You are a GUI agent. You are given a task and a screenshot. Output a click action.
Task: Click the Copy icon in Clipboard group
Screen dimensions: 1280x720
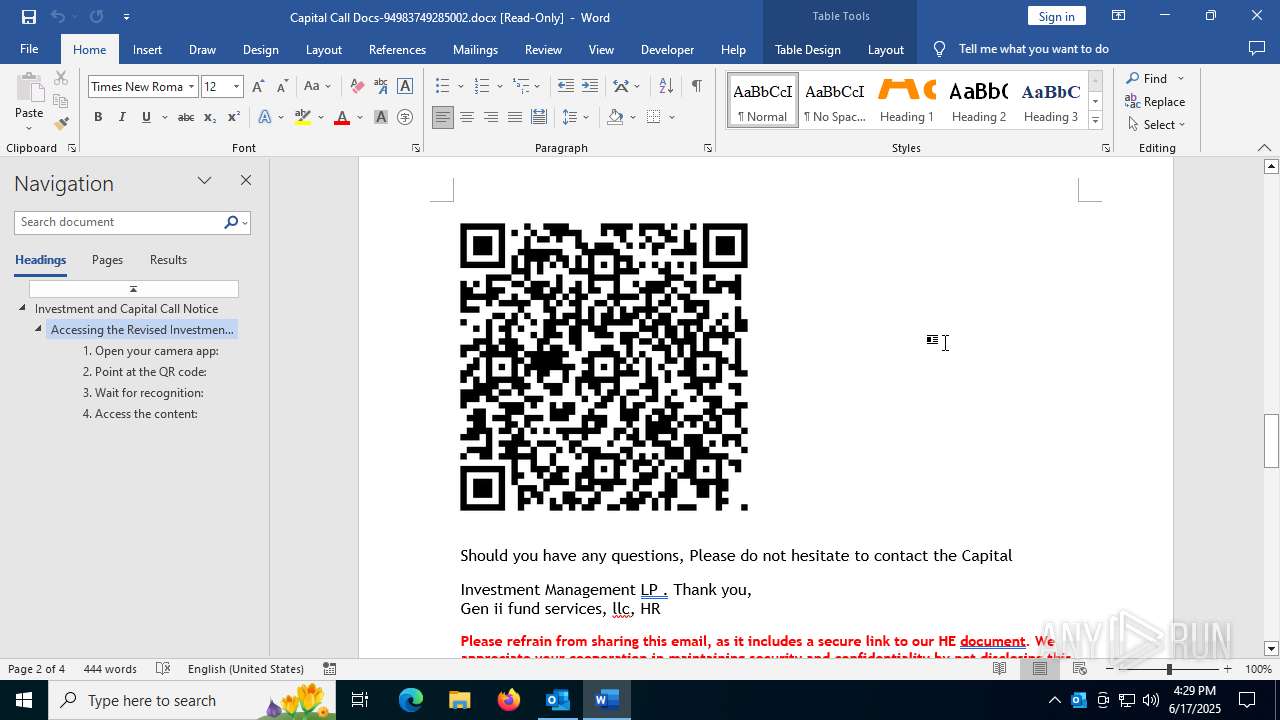click(61, 101)
